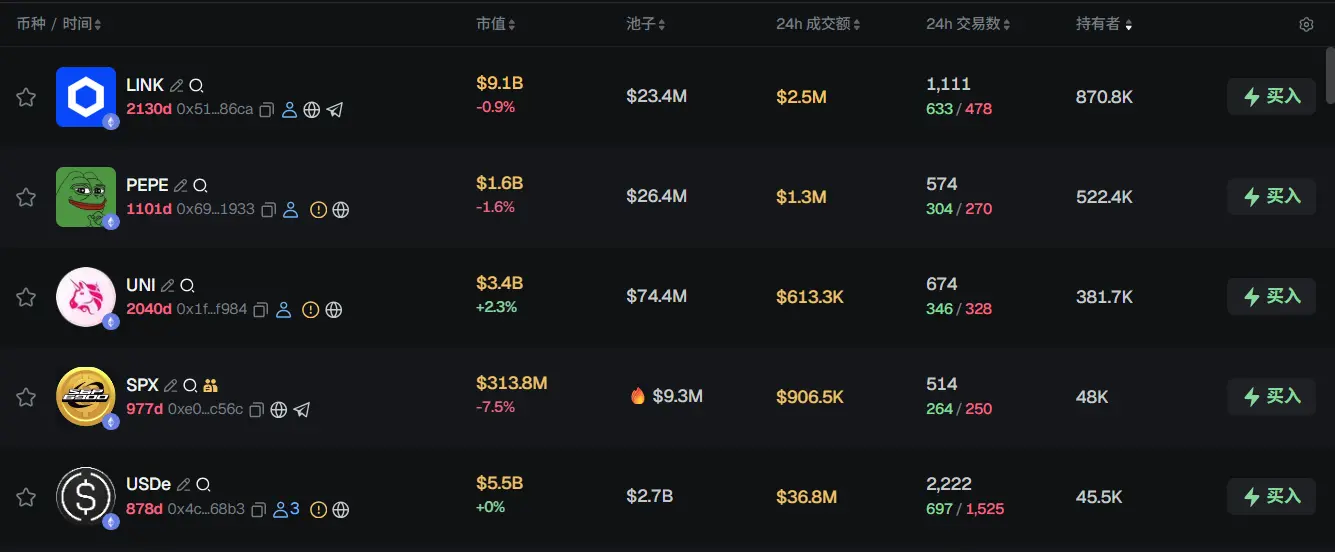Open table settings gear icon
The image size is (1335, 552).
tap(1306, 25)
